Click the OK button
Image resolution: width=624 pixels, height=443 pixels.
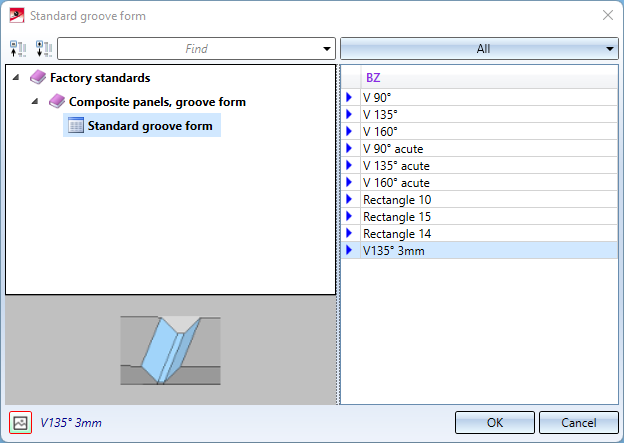(x=495, y=422)
